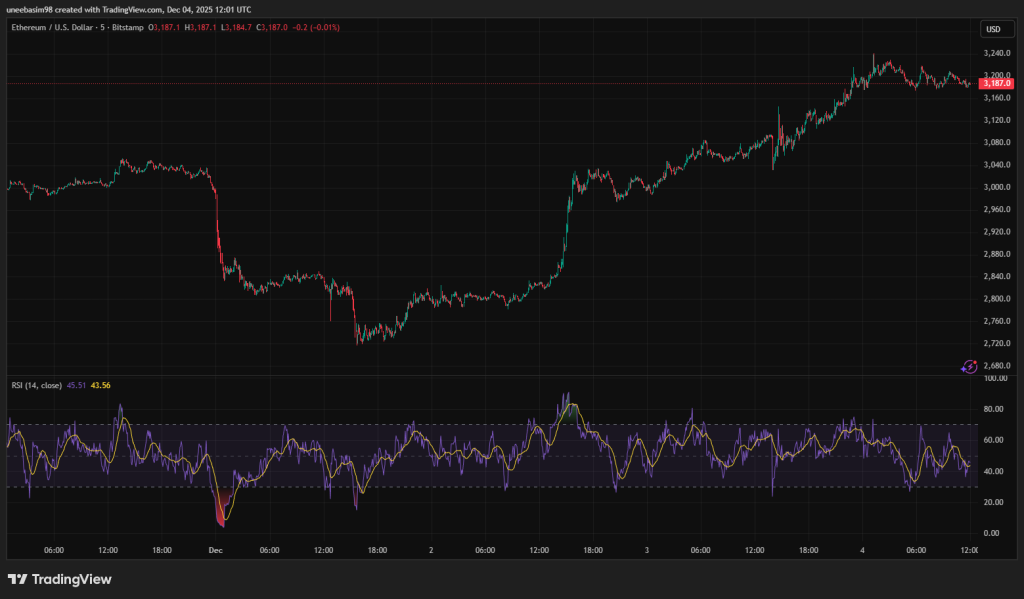
Task: Click the 3,000.0 price scale label
Action: click(x=996, y=187)
